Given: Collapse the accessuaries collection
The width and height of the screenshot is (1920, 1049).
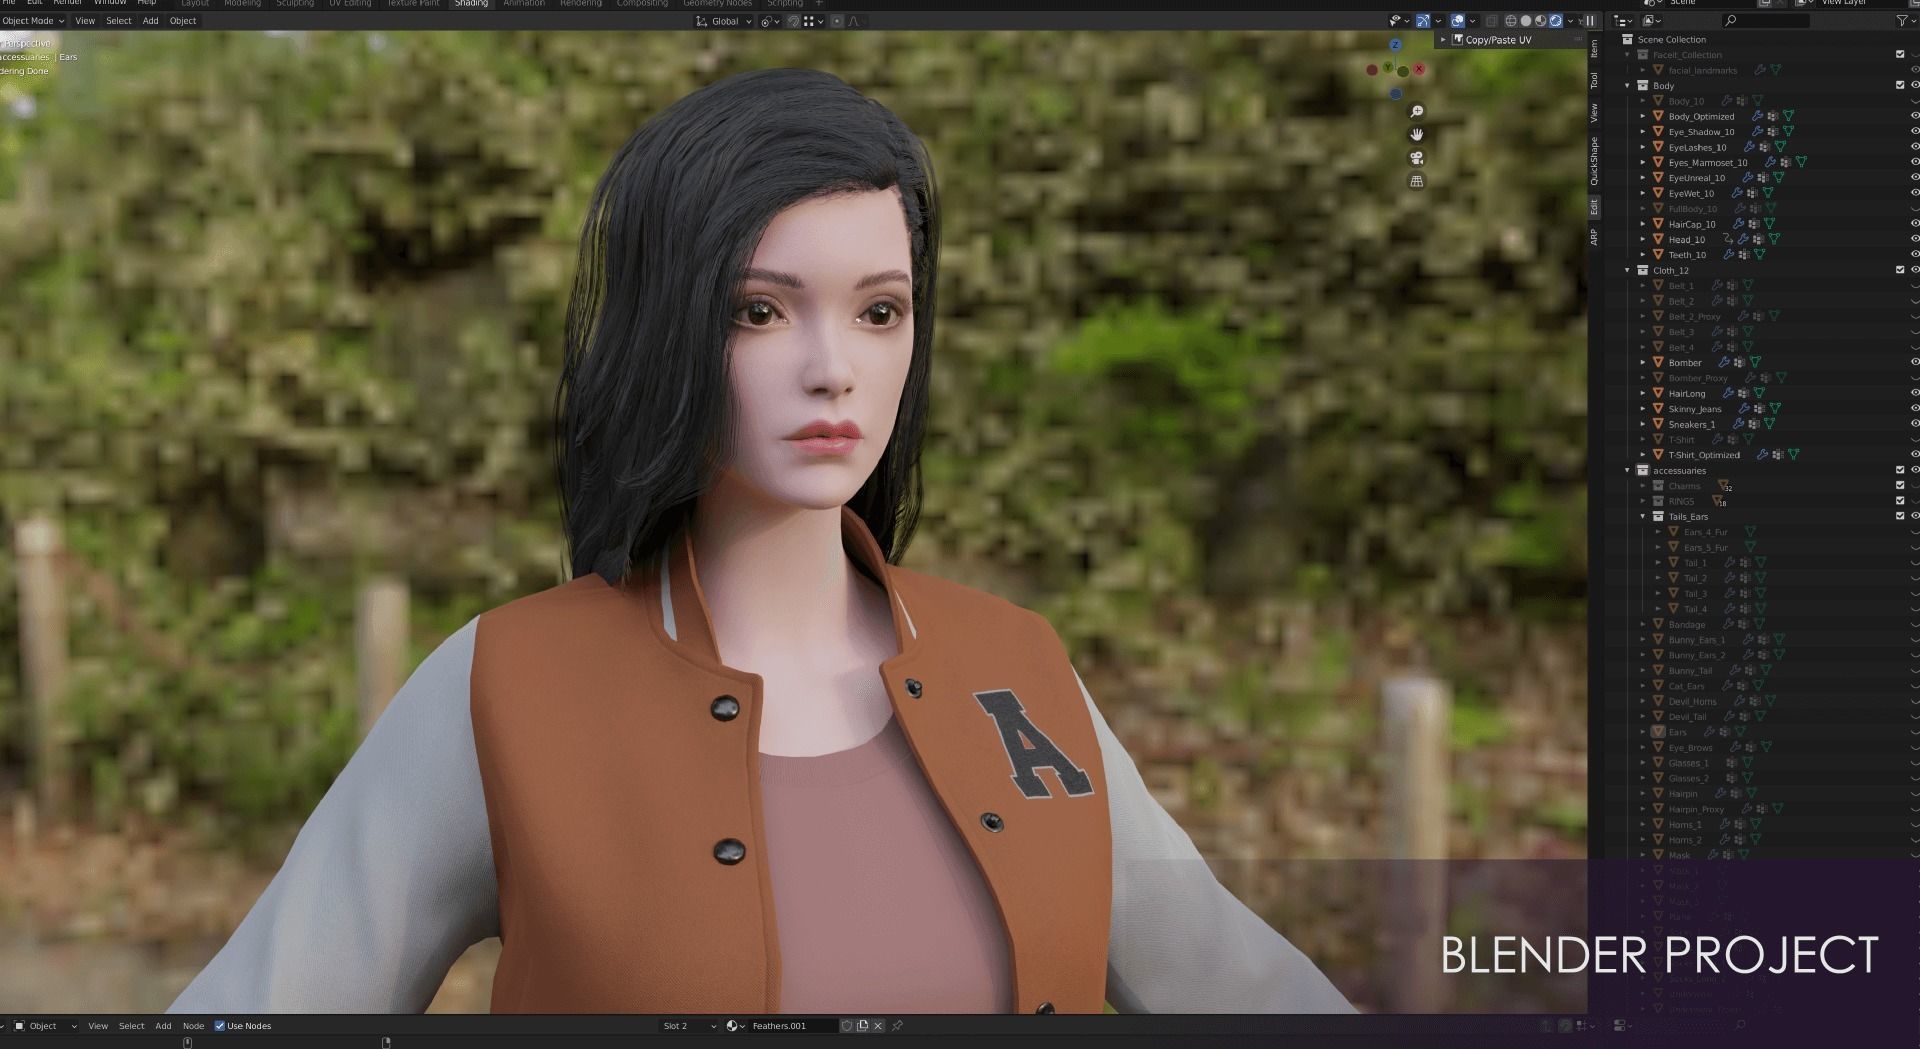Looking at the screenshot, I should click(x=1627, y=470).
